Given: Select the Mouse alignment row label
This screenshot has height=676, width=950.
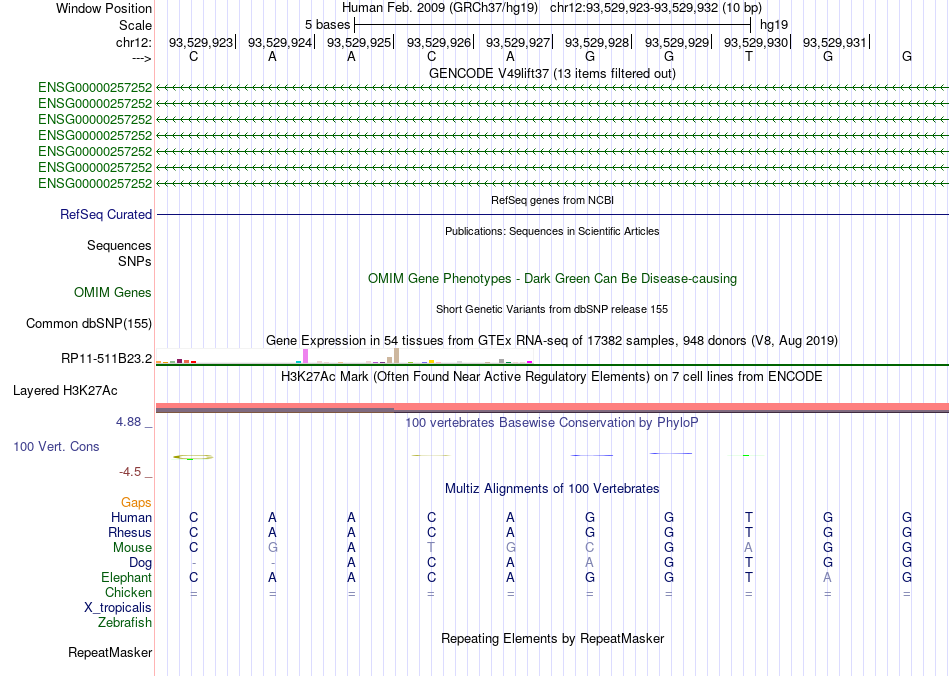Looking at the screenshot, I should point(132,548).
